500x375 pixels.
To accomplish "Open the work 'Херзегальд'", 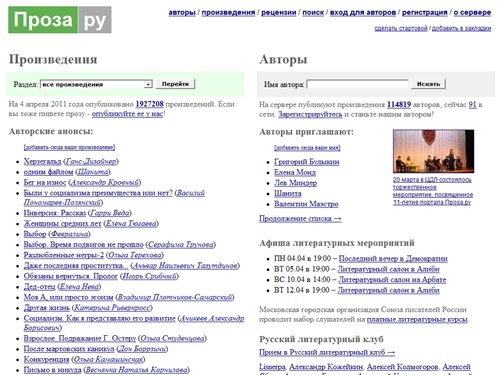I will click(x=42, y=161).
